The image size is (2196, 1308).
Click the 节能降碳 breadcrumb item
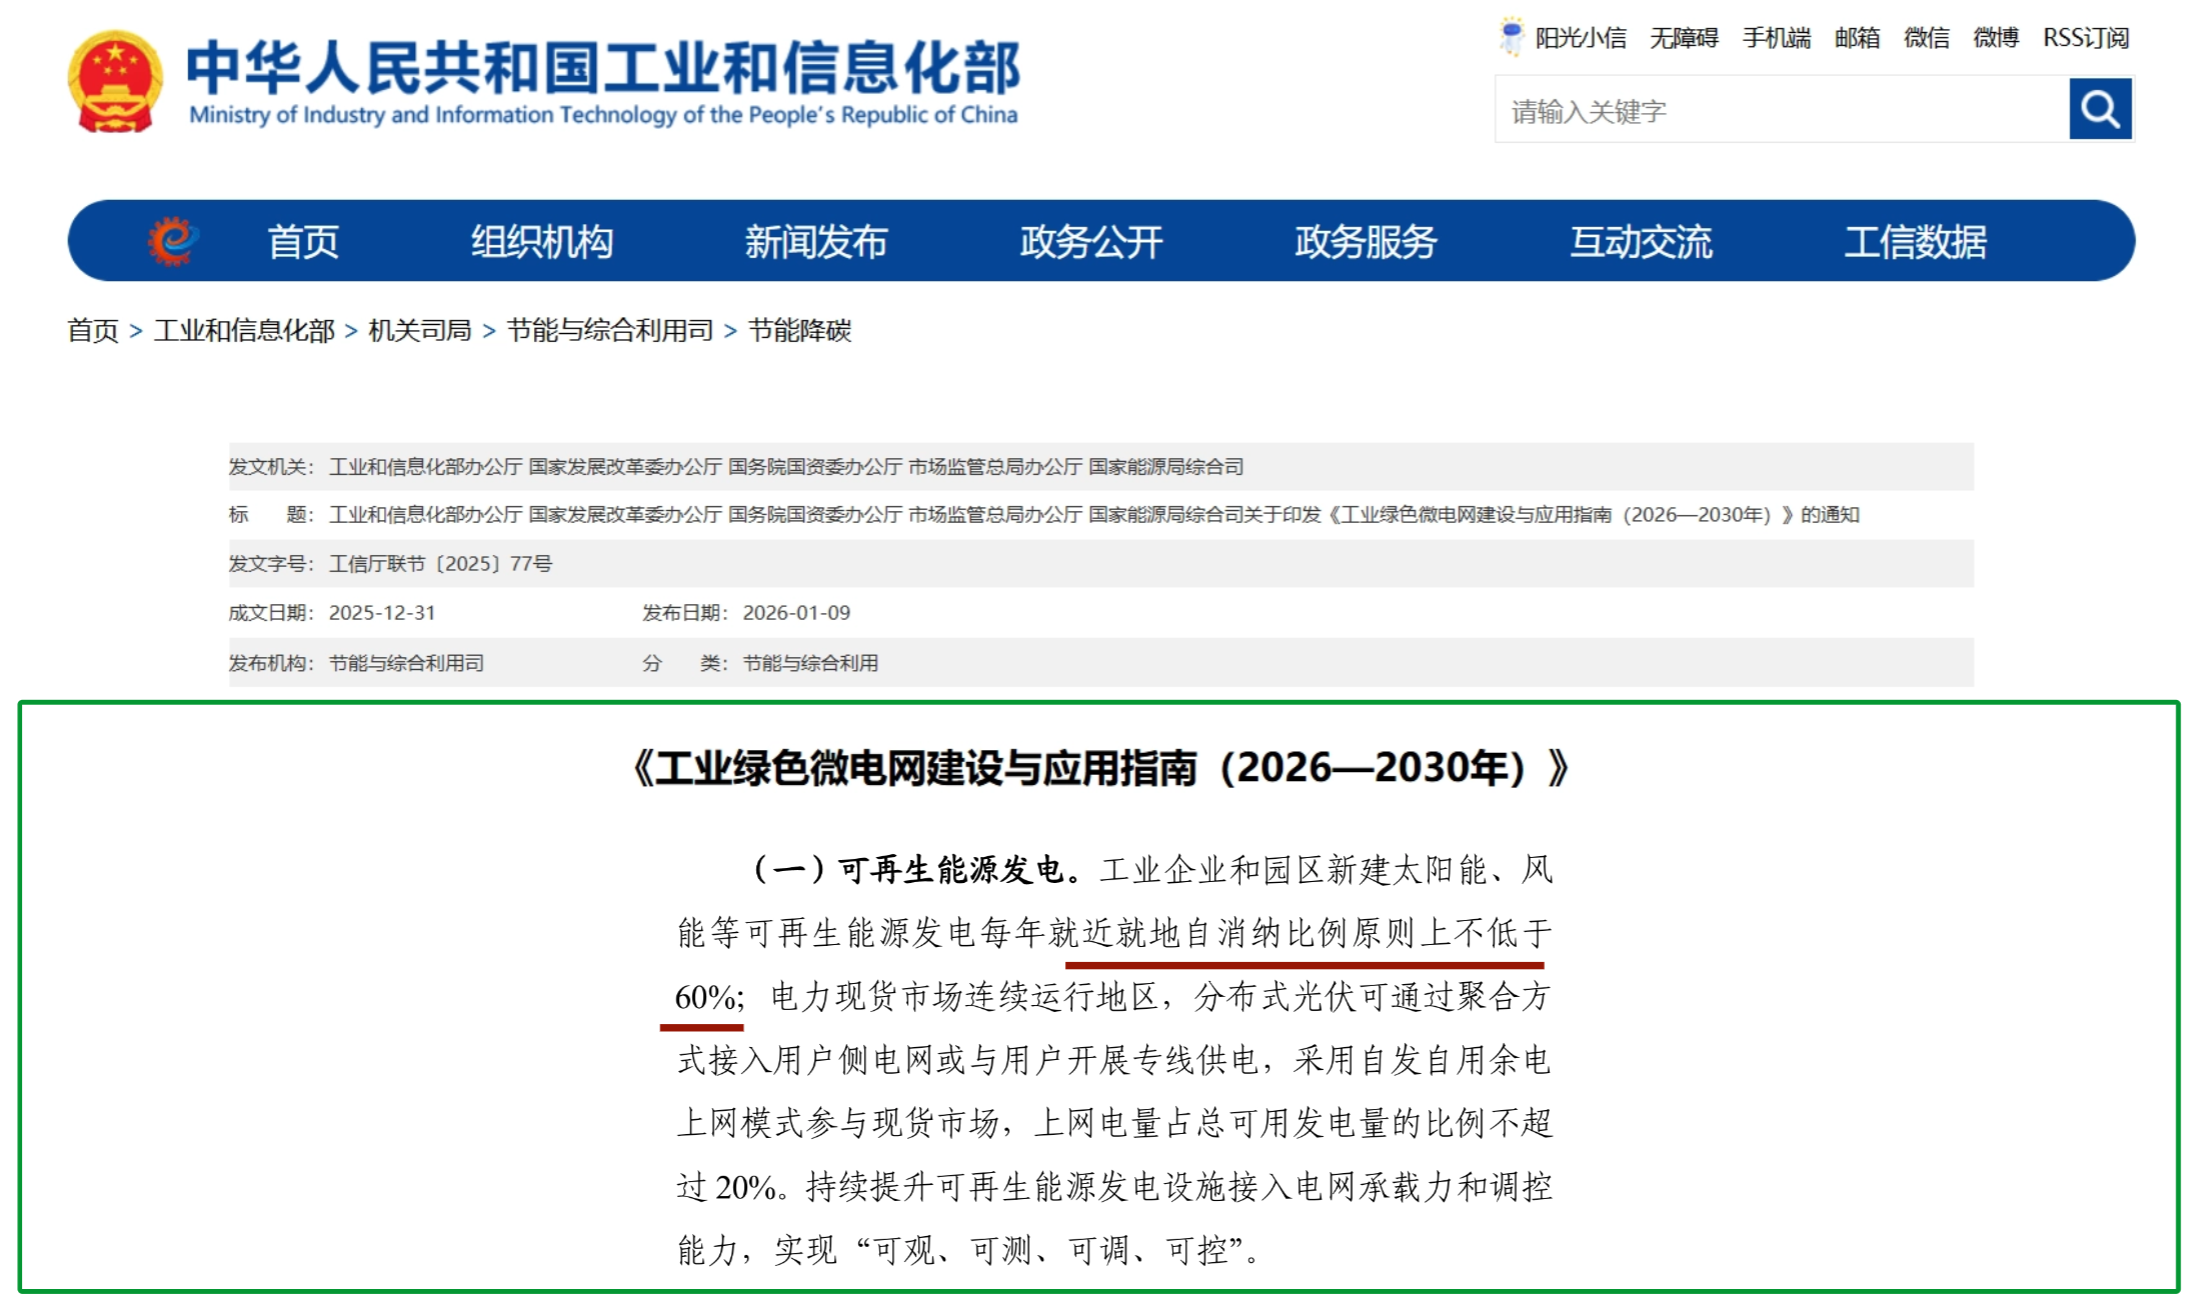799,330
